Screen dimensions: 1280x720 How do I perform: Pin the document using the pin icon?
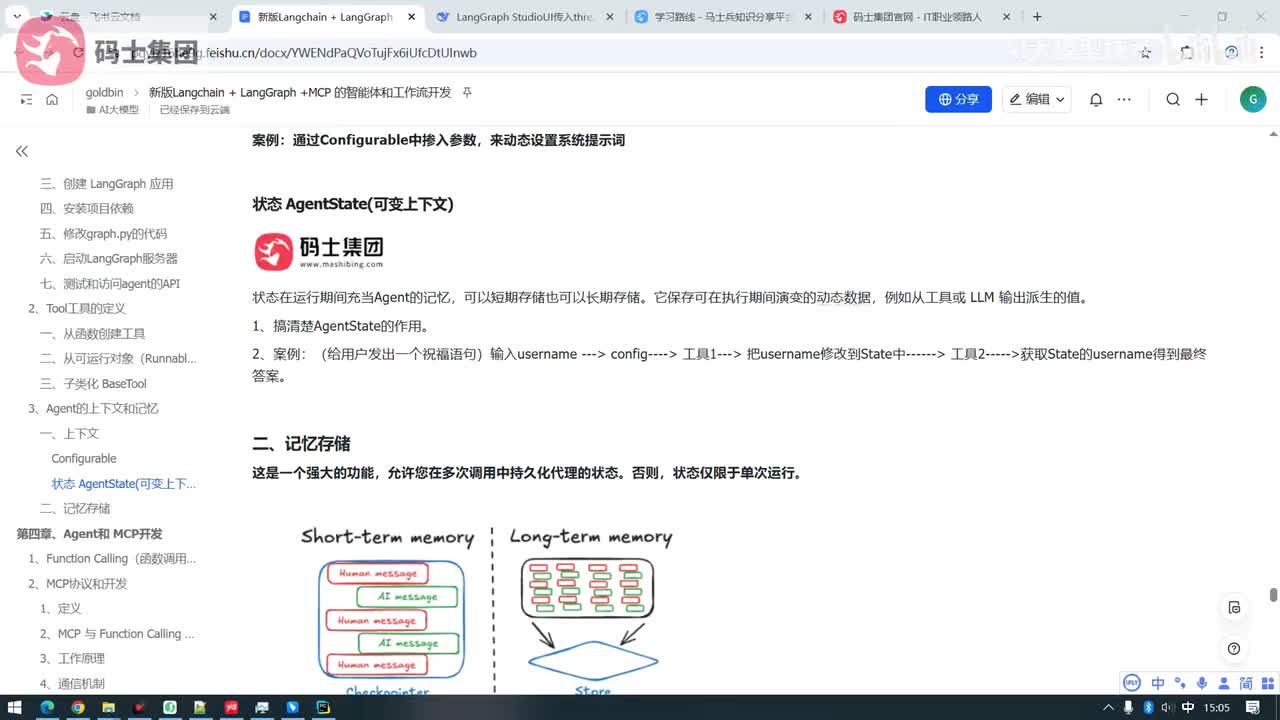pyautogui.click(x=467, y=92)
